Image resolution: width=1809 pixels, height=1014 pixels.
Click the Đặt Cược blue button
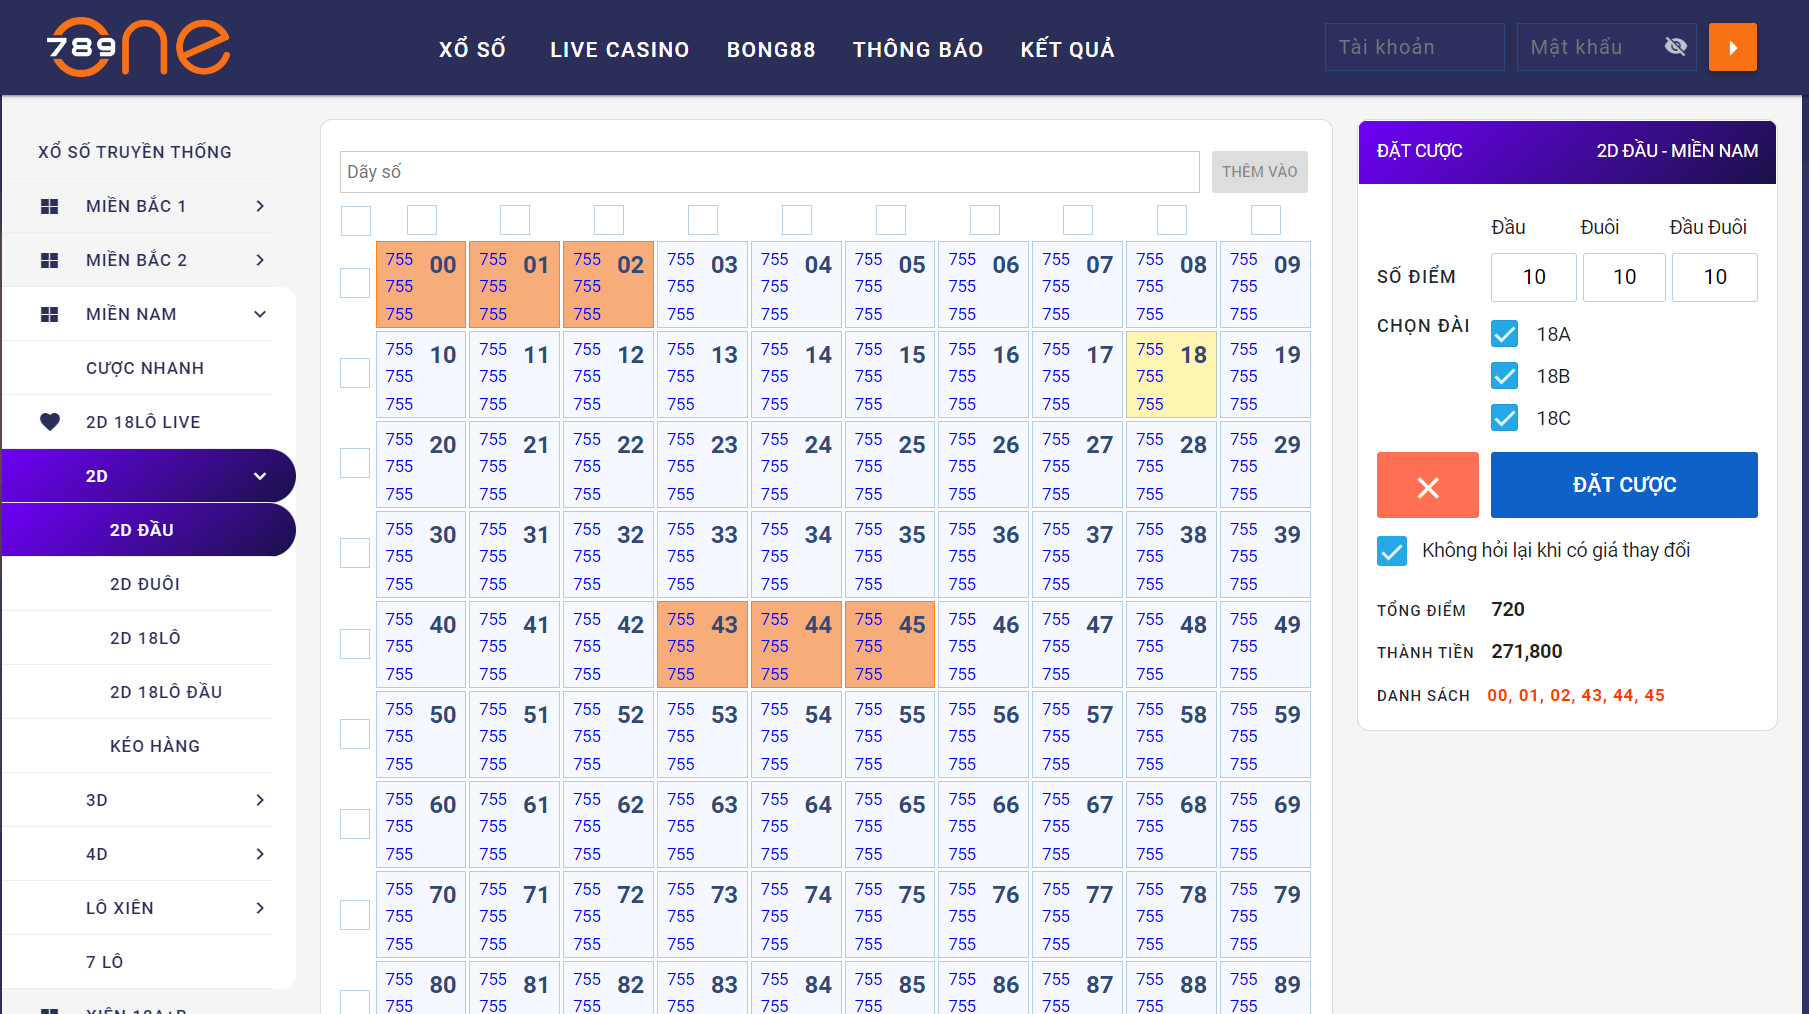click(1624, 485)
